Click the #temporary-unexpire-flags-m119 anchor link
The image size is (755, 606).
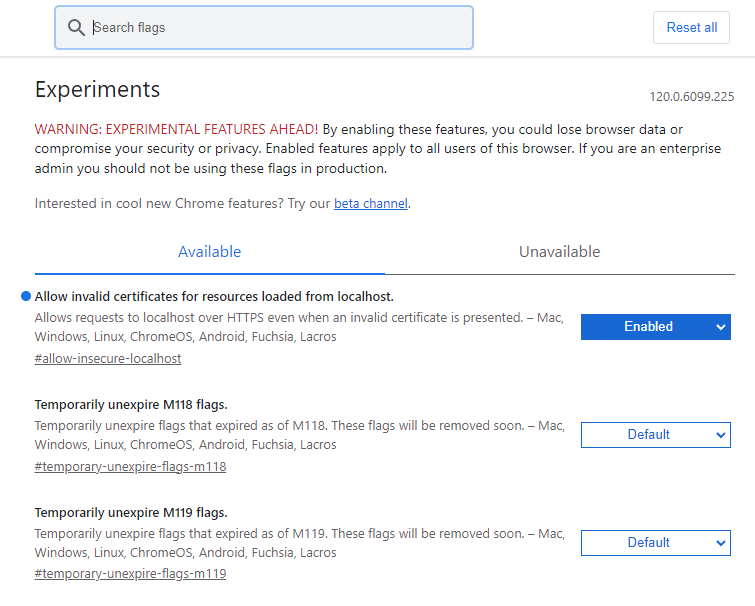(x=130, y=574)
